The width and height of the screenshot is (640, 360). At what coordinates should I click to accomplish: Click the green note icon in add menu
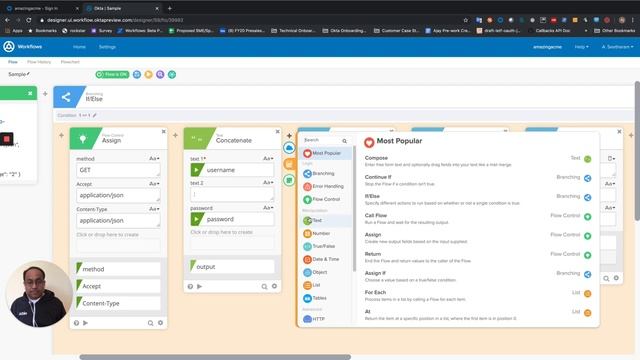(x=289, y=180)
